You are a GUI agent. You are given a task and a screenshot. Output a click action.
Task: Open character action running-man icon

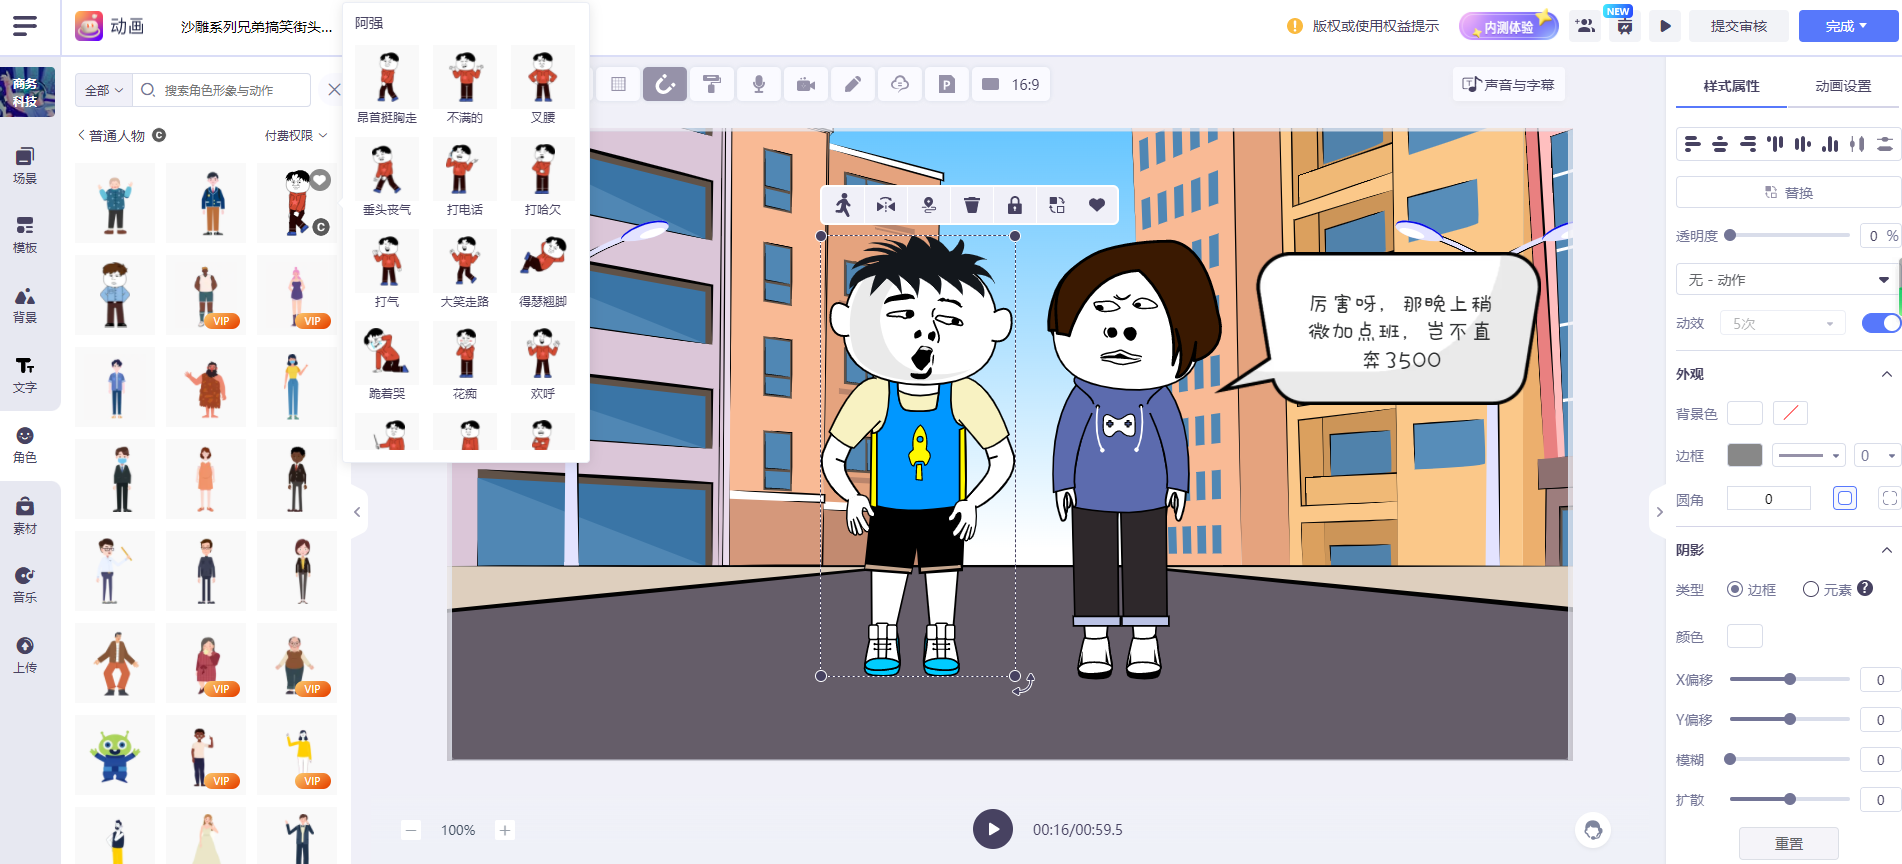point(843,205)
